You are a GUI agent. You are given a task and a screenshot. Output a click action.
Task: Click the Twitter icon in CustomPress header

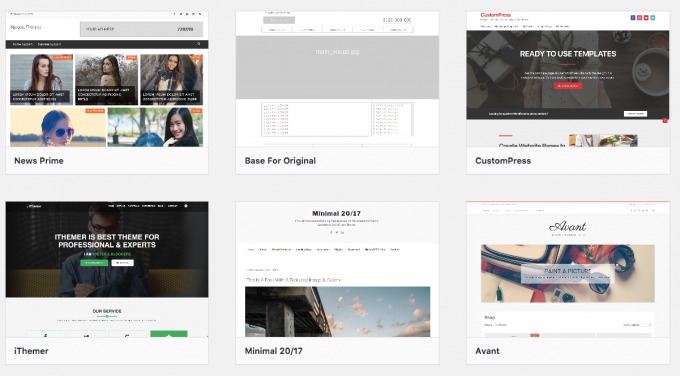653,18
